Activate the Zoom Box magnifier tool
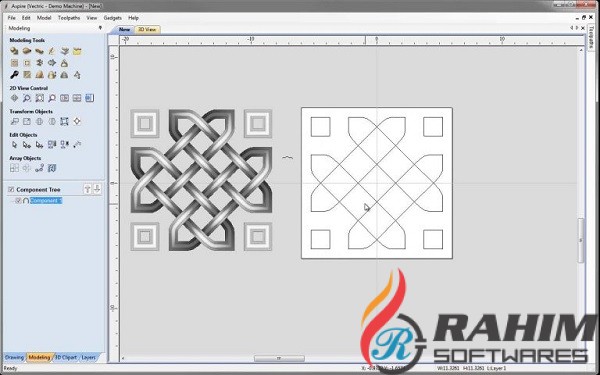Image resolution: width=600 pixels, height=375 pixels. (x=27, y=98)
